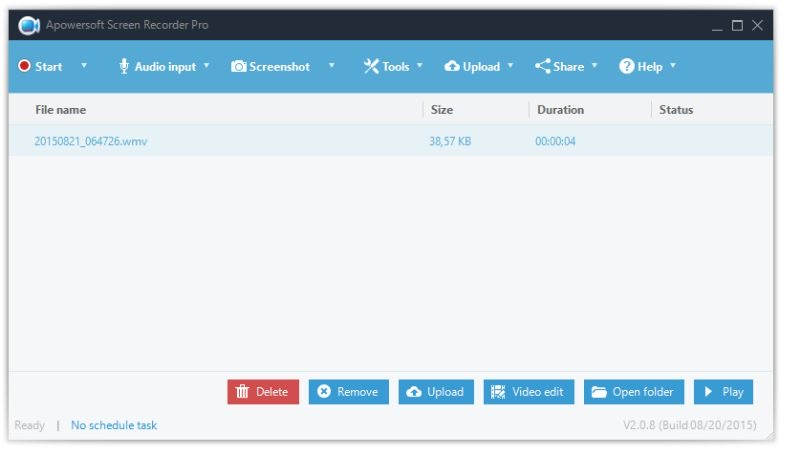
Task: Click the Remove button
Action: (x=348, y=392)
